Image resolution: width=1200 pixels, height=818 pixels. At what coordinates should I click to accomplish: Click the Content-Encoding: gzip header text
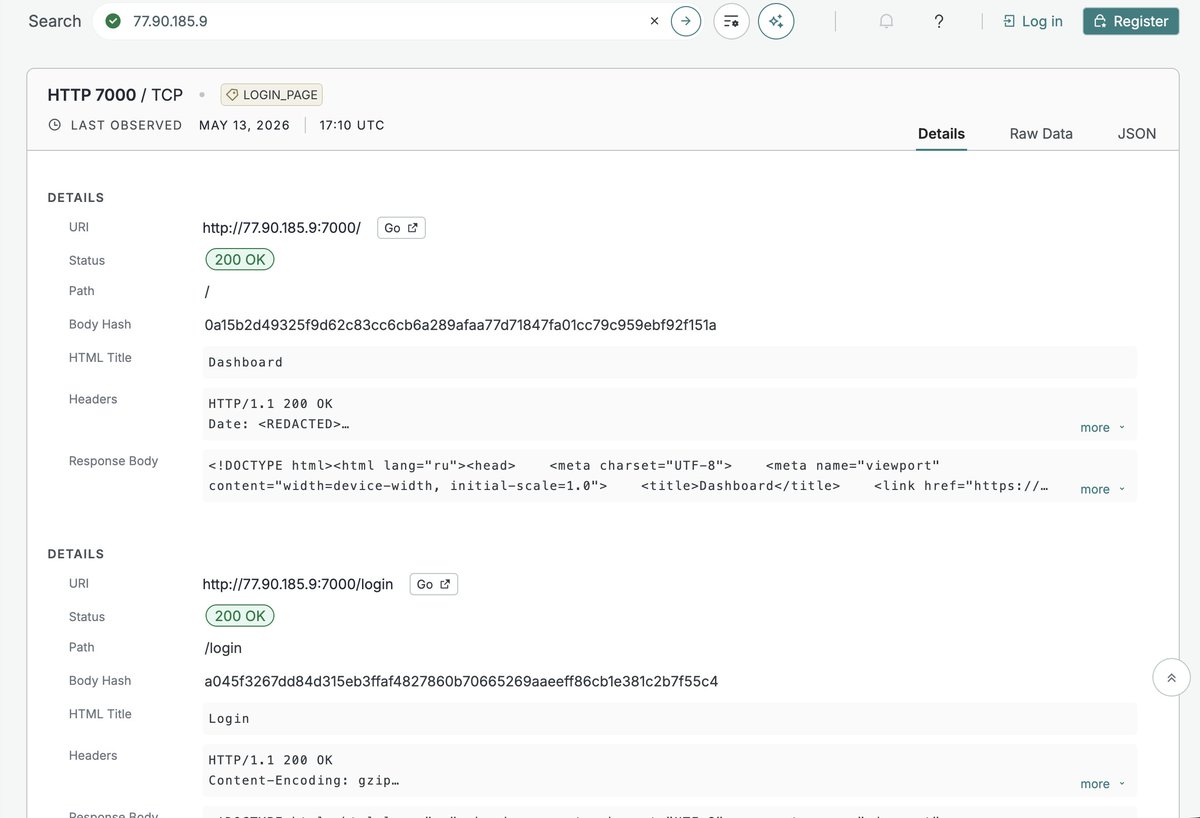[x=304, y=780]
